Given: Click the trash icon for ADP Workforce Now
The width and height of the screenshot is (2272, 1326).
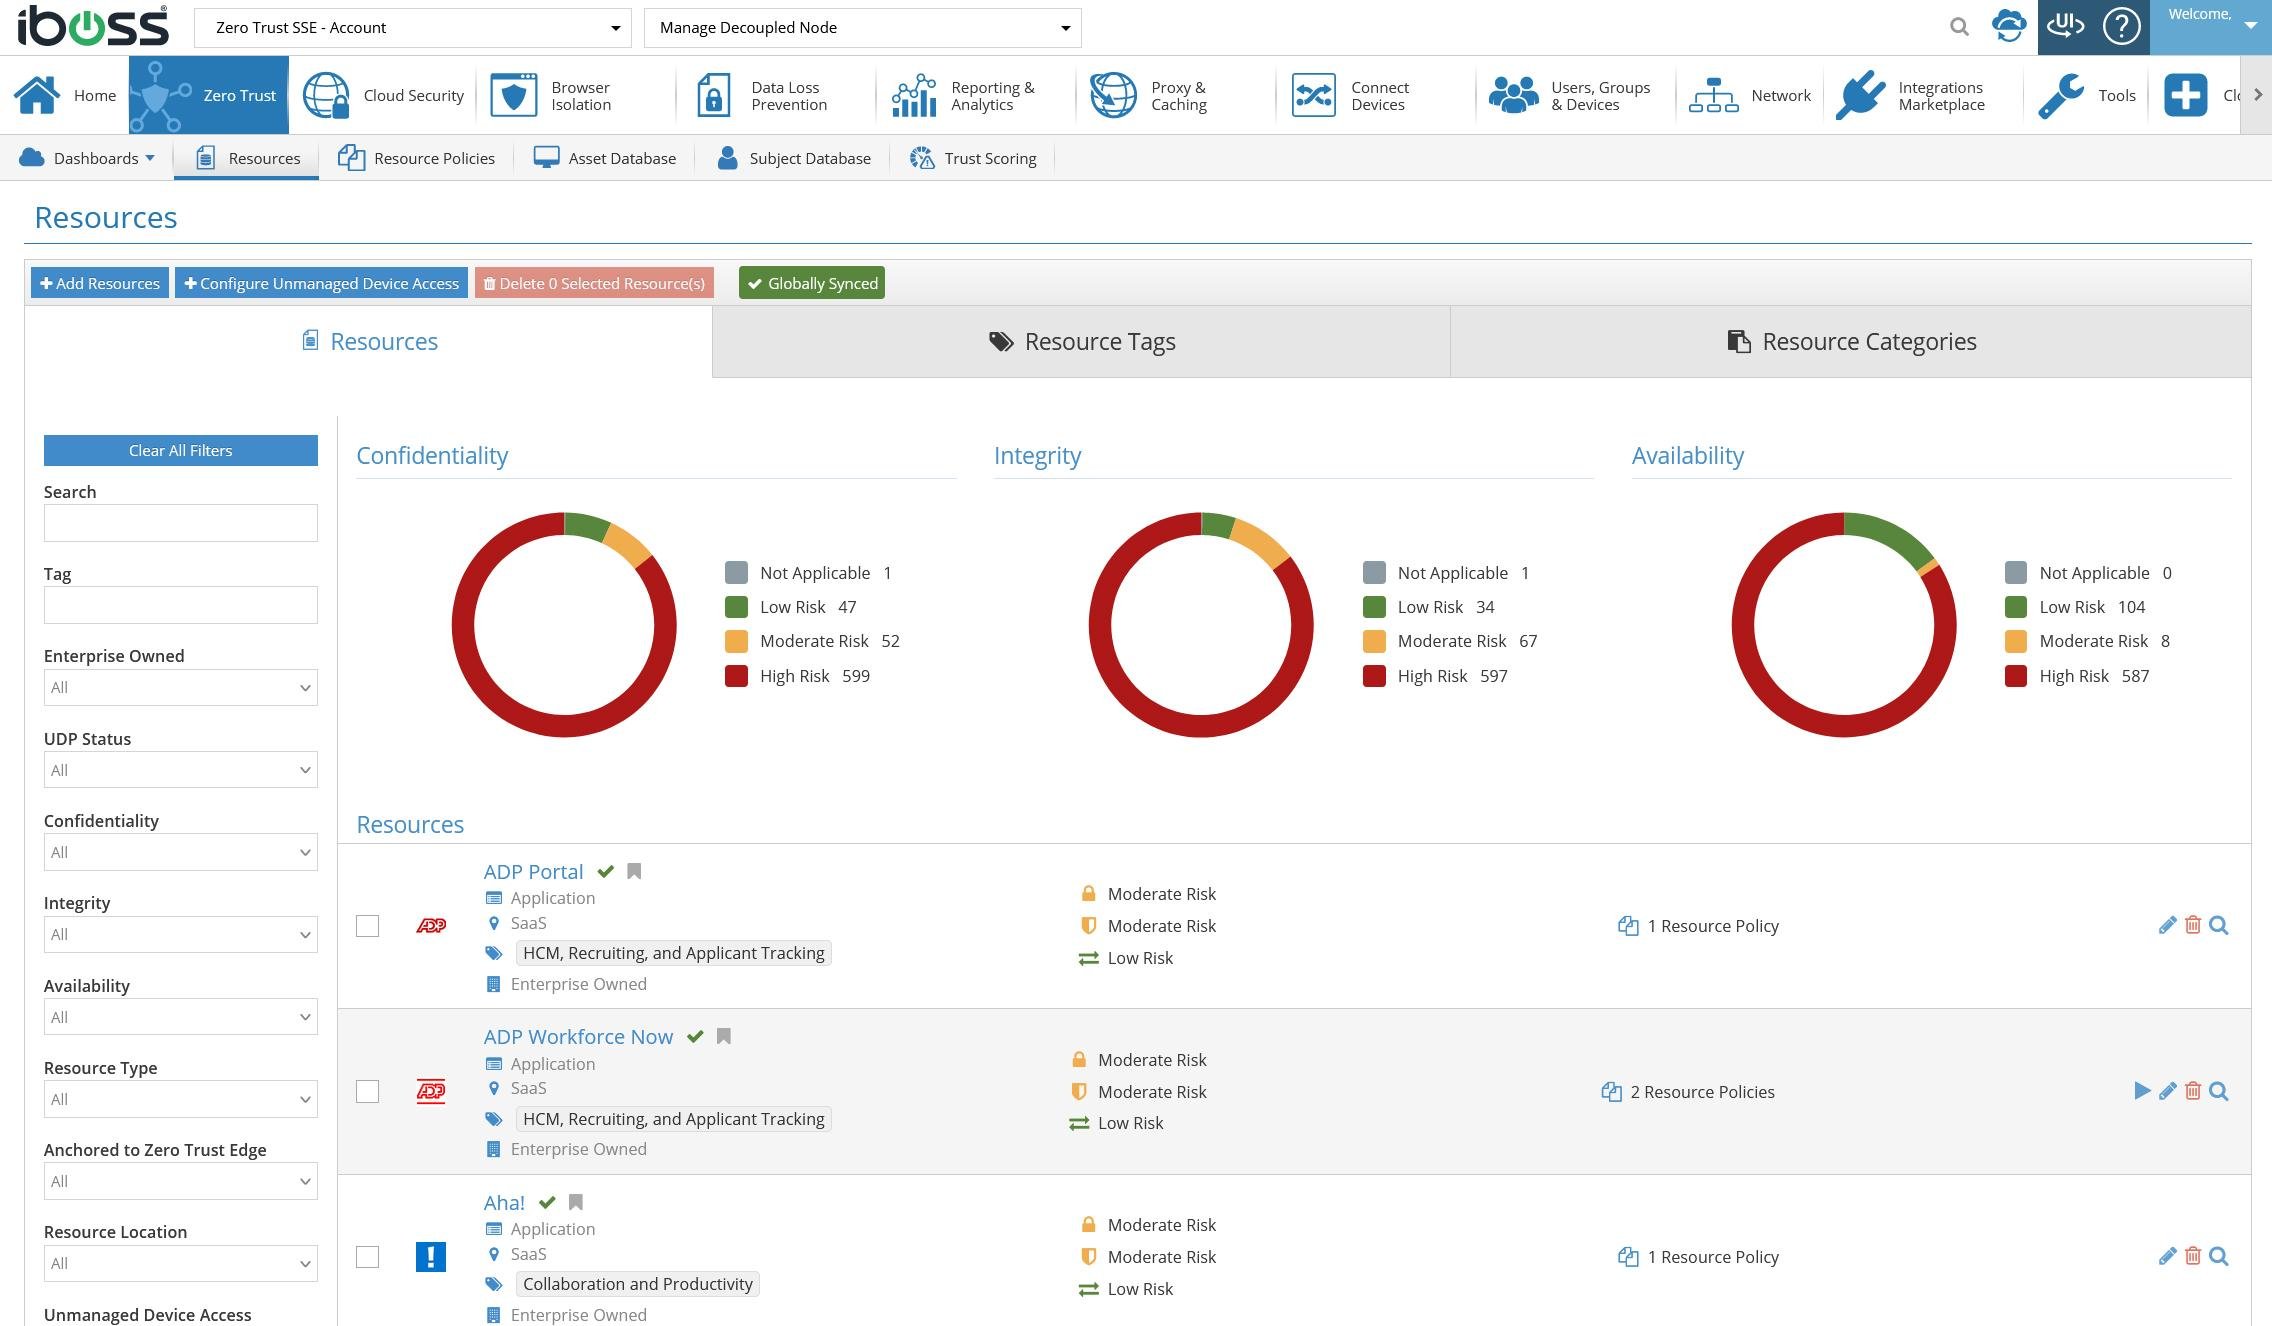Looking at the screenshot, I should click(2192, 1091).
